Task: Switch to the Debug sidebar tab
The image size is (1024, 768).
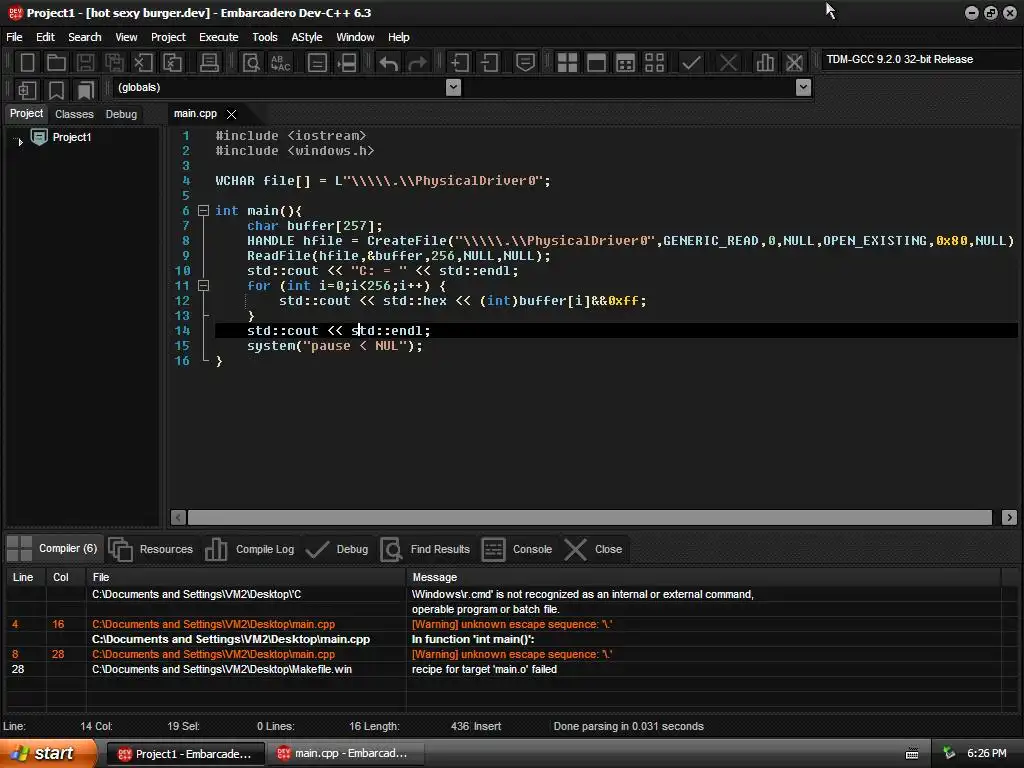Action: 121,114
